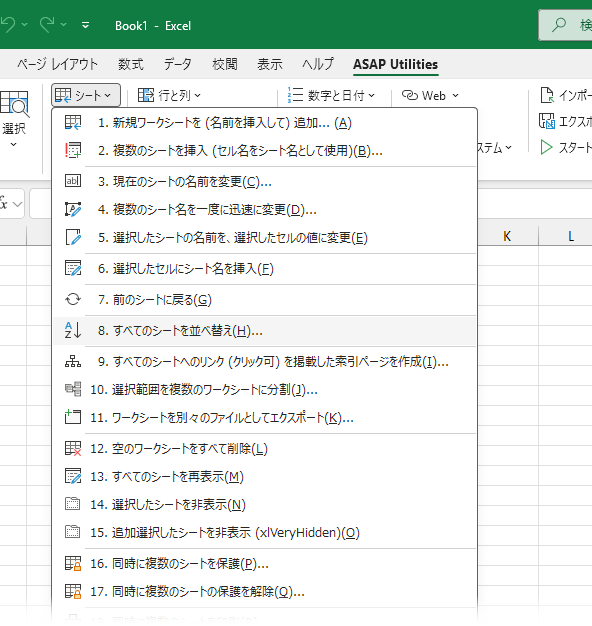
Task: Open the Web dropdown in ASAP ribbon
Action: tap(430, 95)
